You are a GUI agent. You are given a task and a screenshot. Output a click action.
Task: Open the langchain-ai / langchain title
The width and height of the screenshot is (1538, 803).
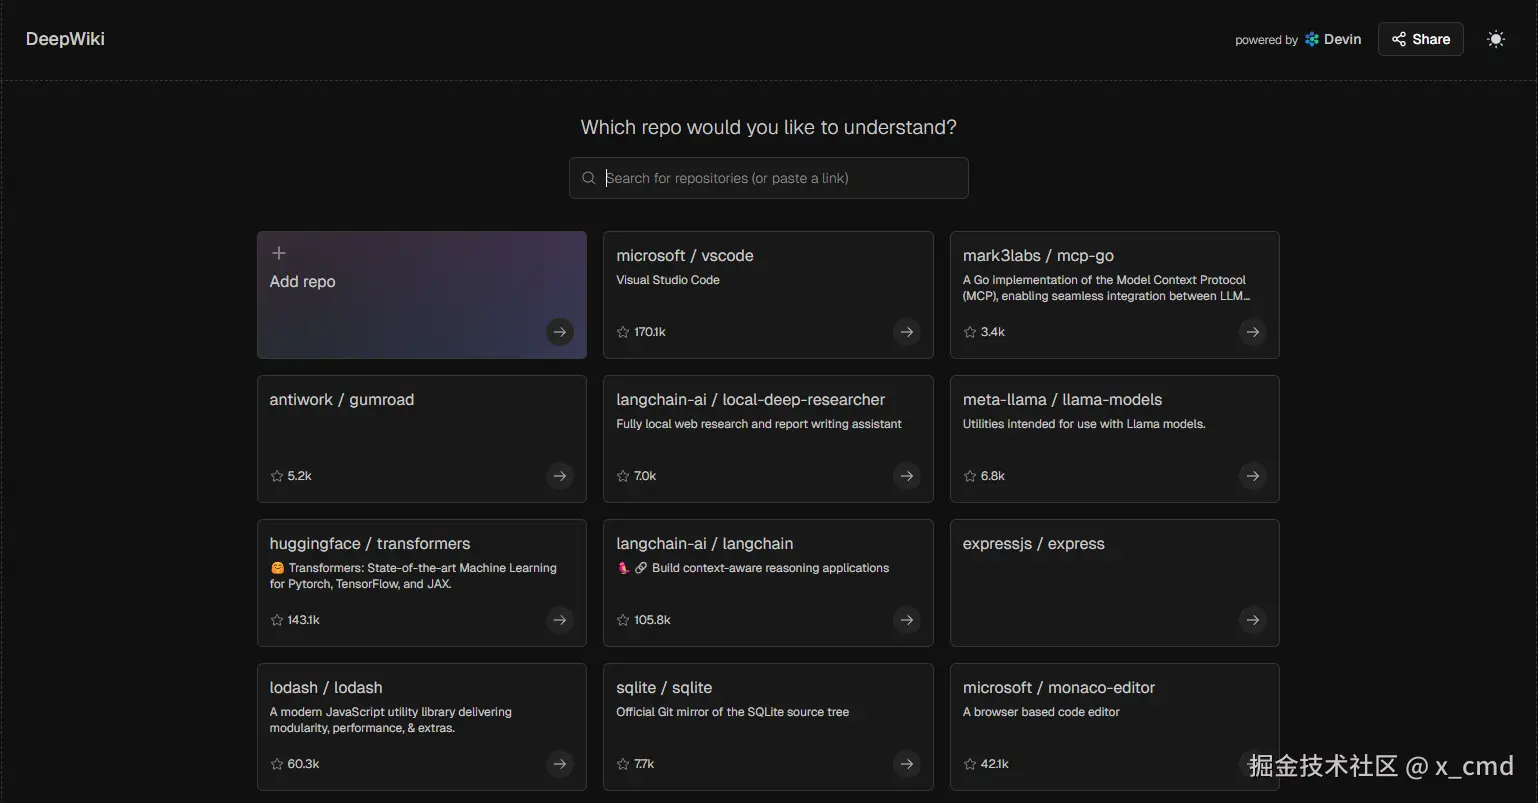[x=705, y=544]
